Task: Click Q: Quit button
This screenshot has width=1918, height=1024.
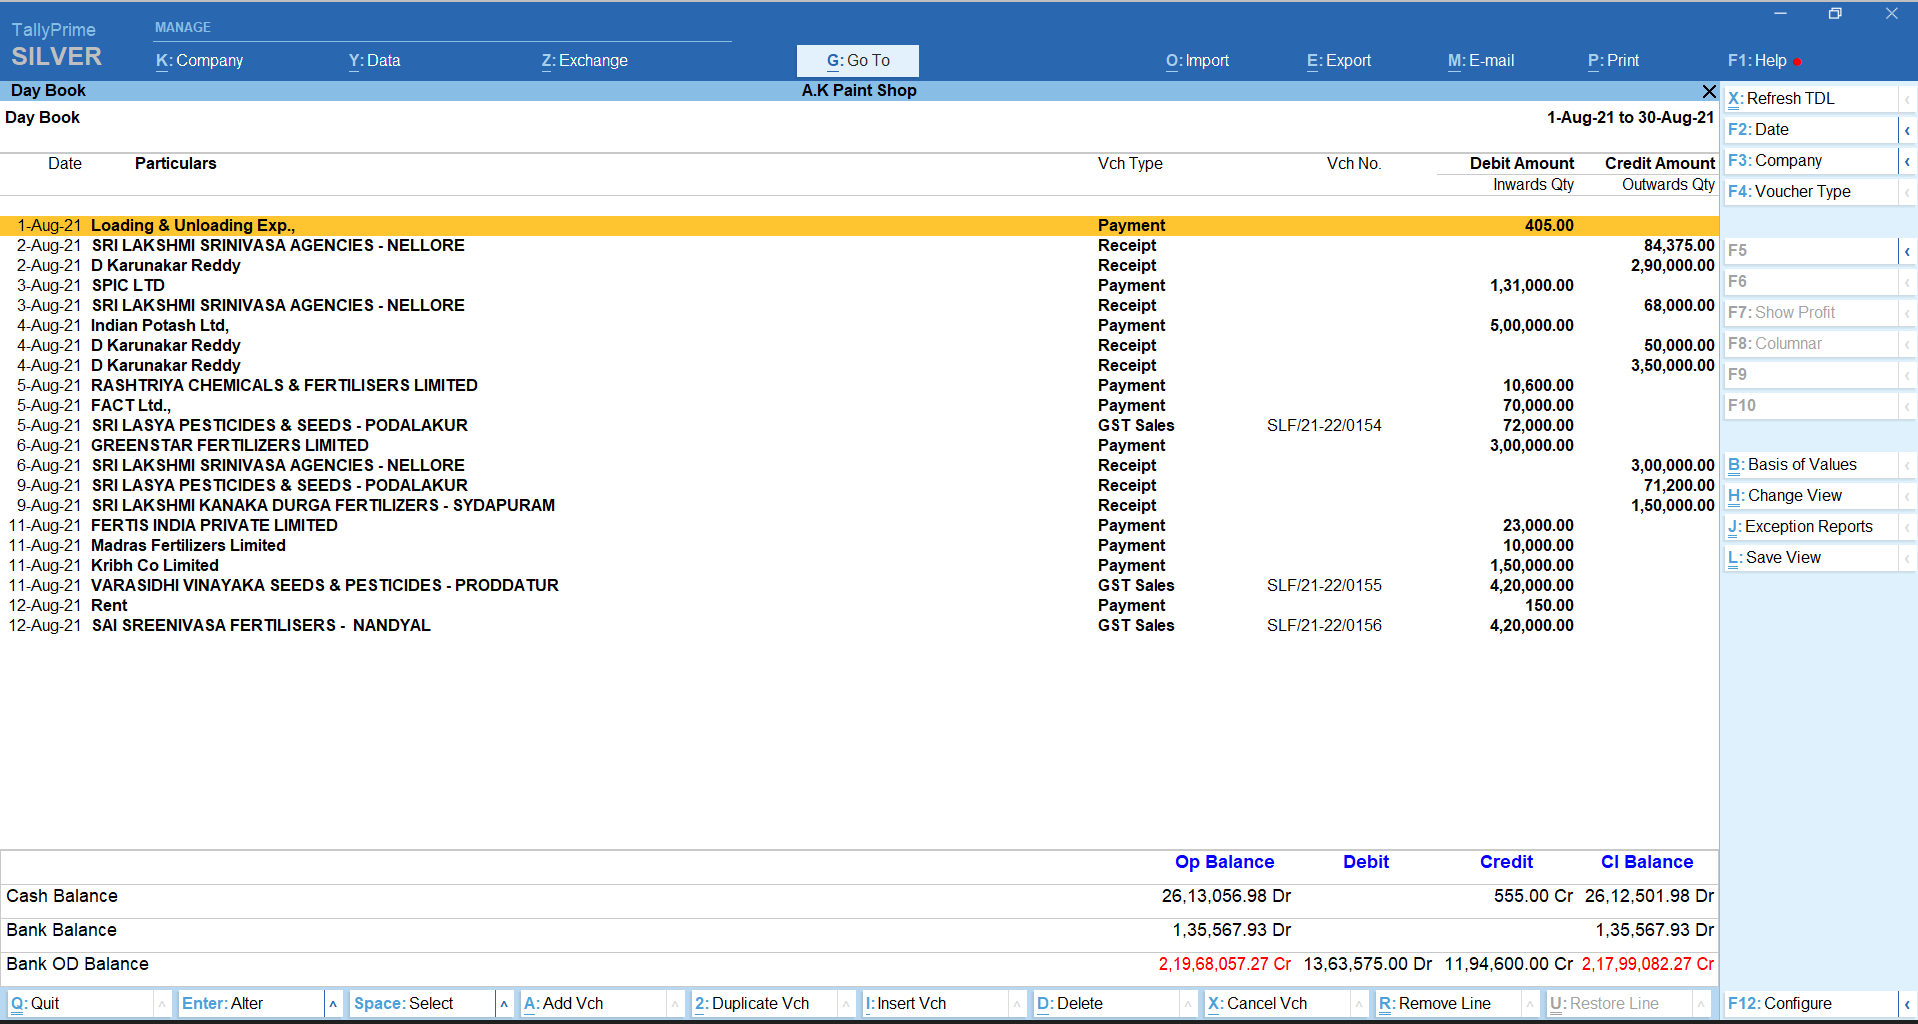Action: [80, 1004]
